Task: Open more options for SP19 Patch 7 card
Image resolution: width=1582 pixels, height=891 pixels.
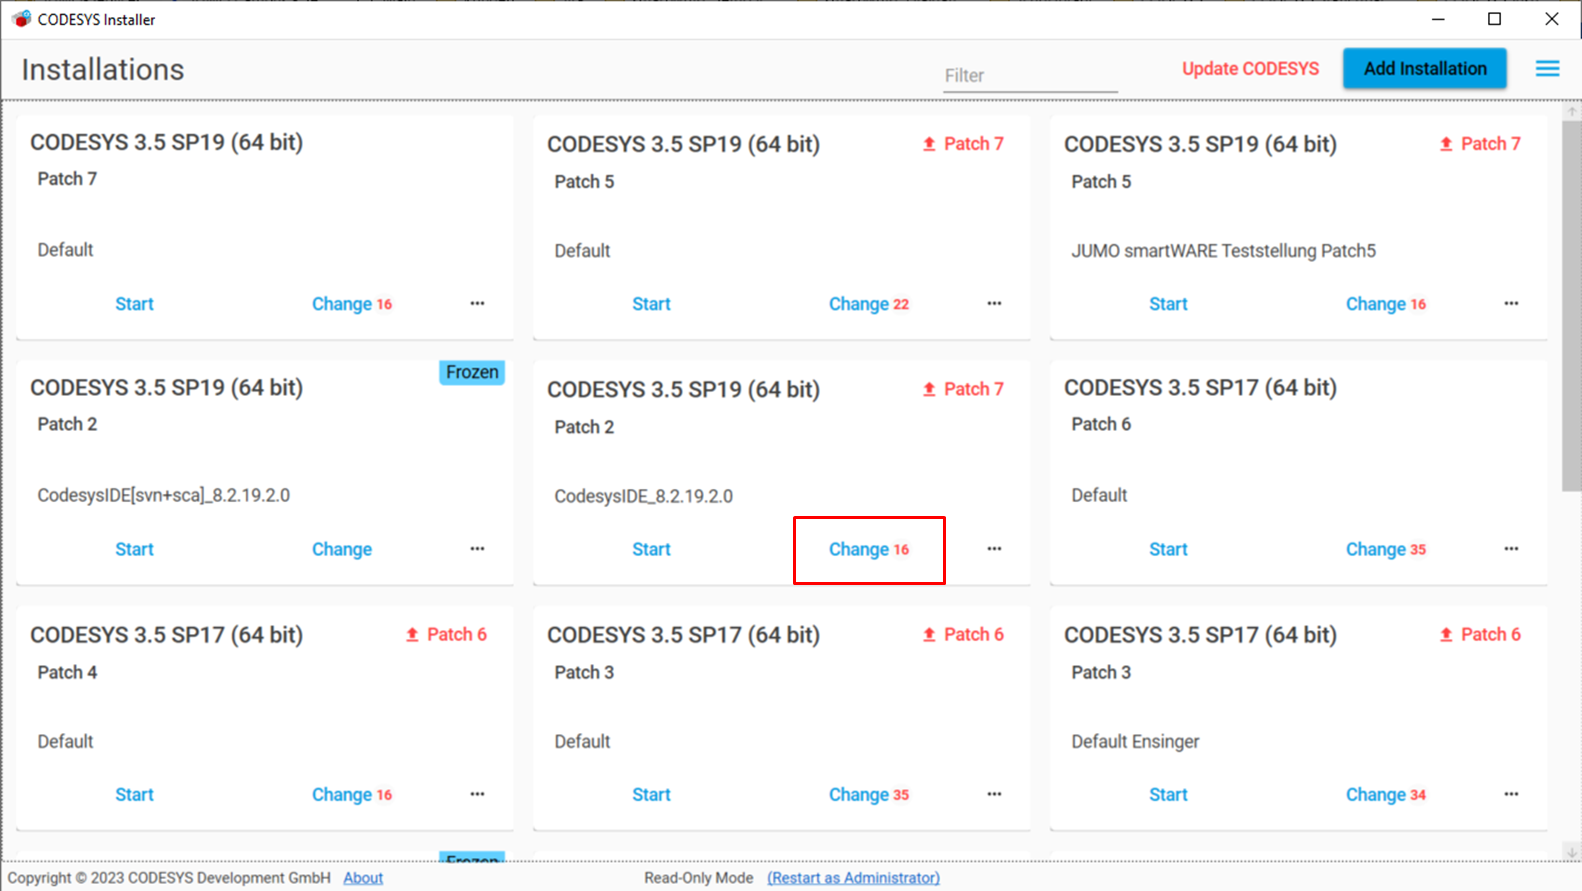Action: 477,303
